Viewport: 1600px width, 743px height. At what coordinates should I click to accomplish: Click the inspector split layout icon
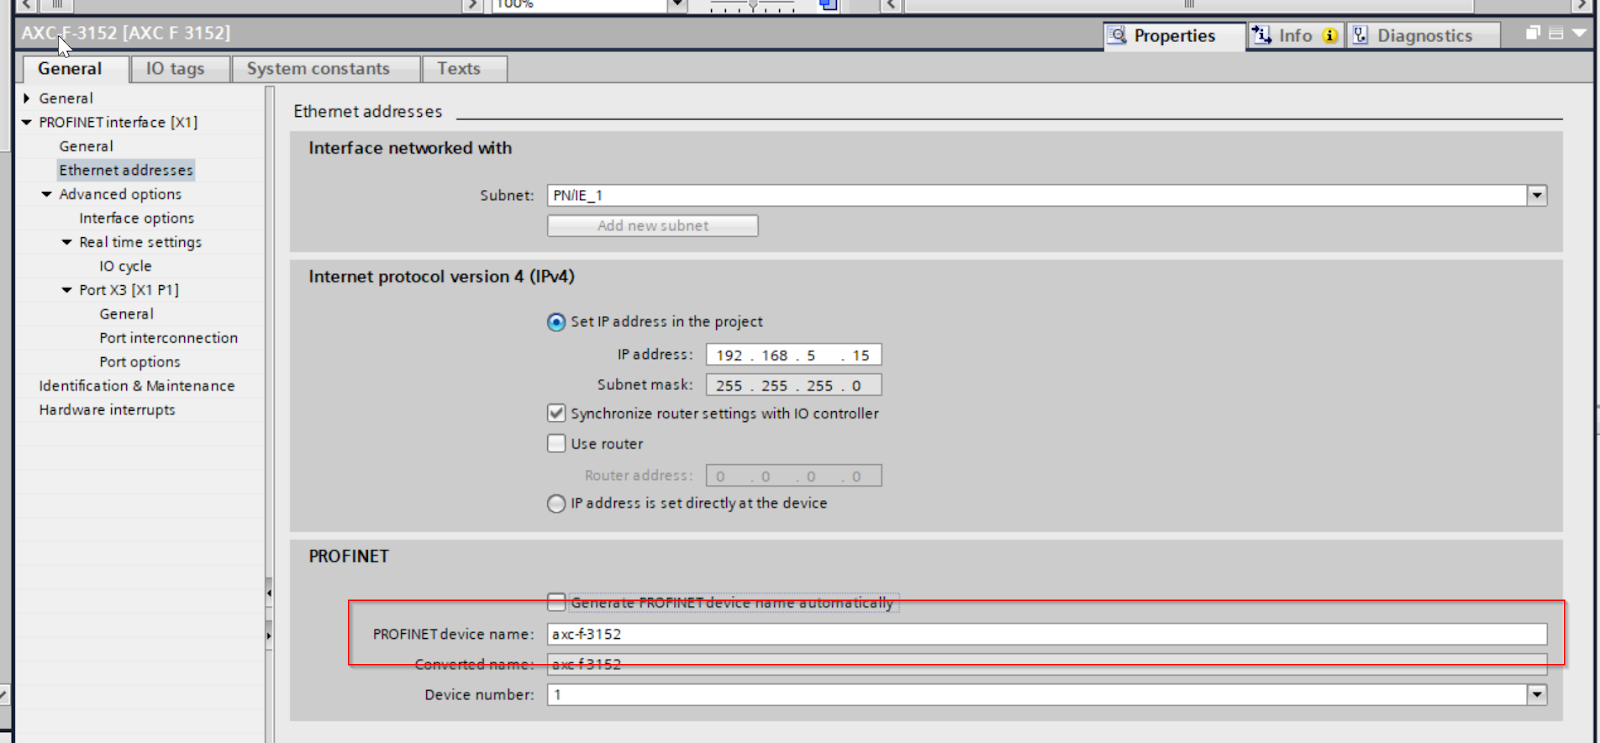1556,33
